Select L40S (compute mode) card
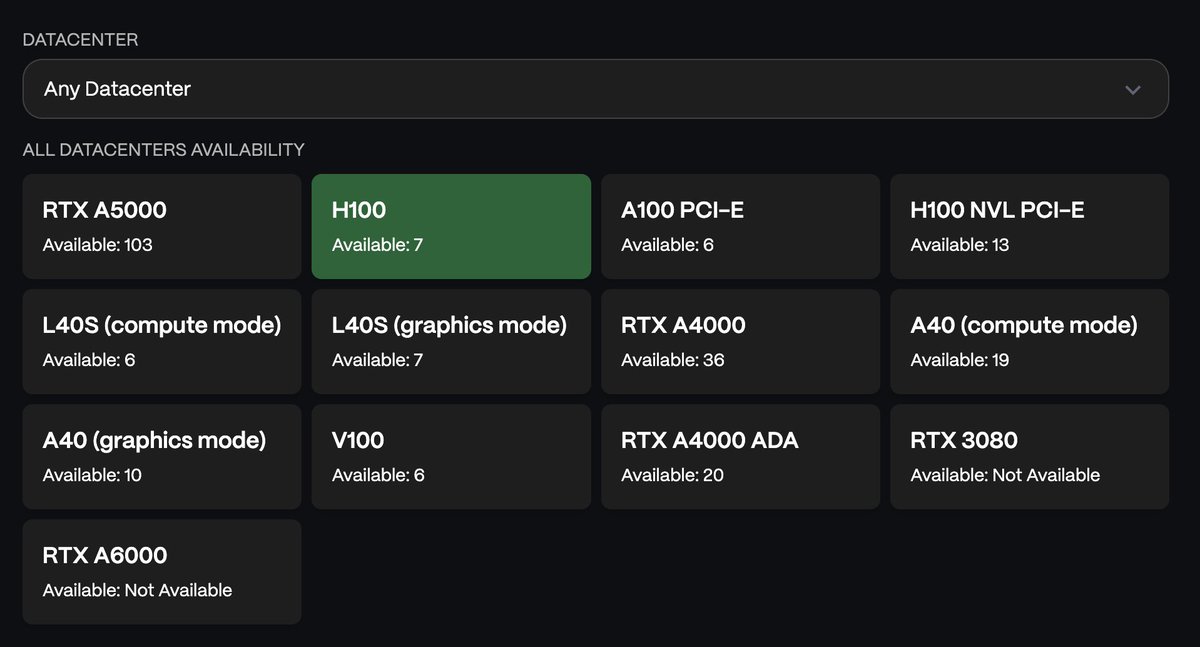 point(162,341)
